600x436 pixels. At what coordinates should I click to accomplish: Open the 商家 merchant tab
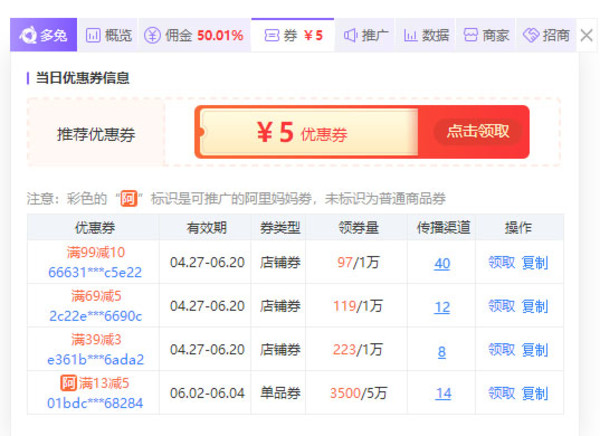pos(486,35)
